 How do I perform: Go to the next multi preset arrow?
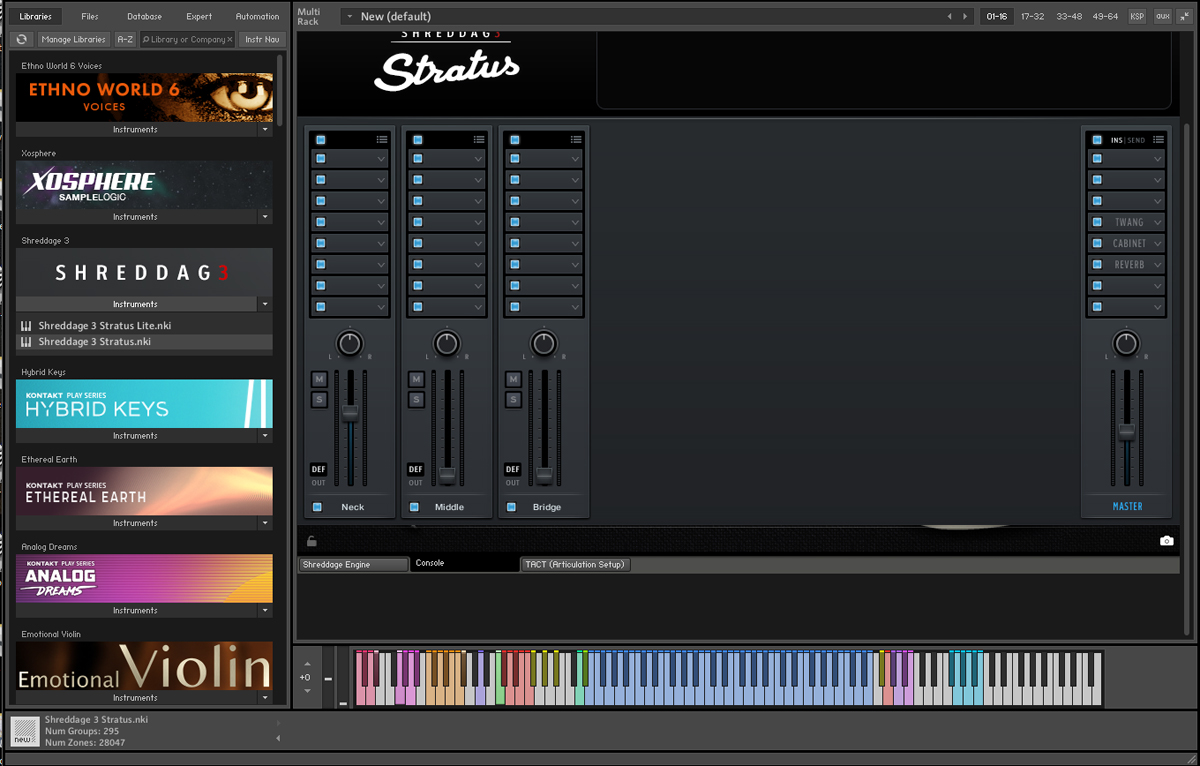click(965, 17)
